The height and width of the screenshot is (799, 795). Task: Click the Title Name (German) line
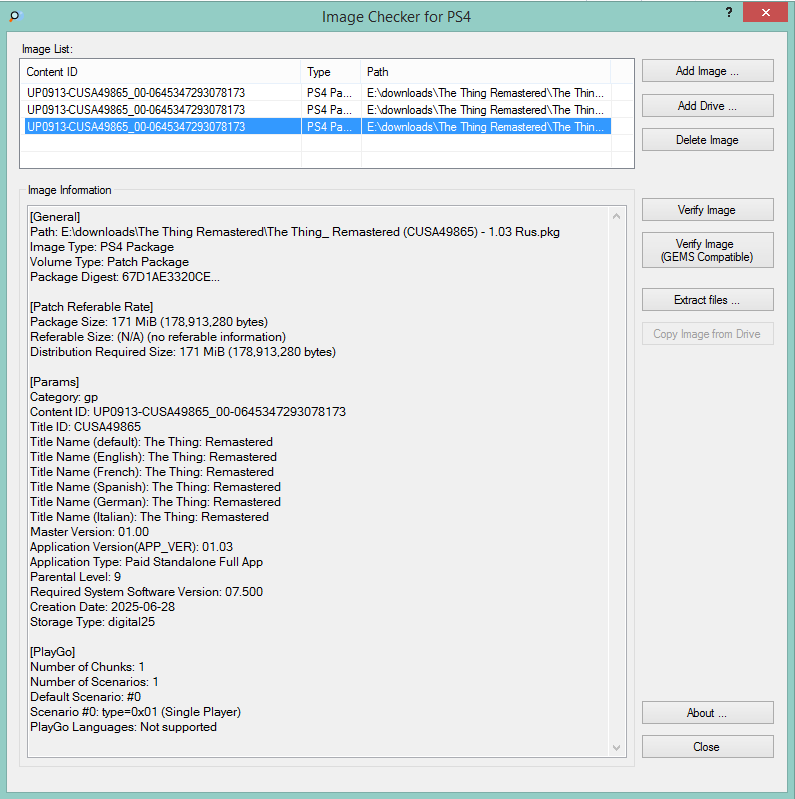click(x=155, y=501)
